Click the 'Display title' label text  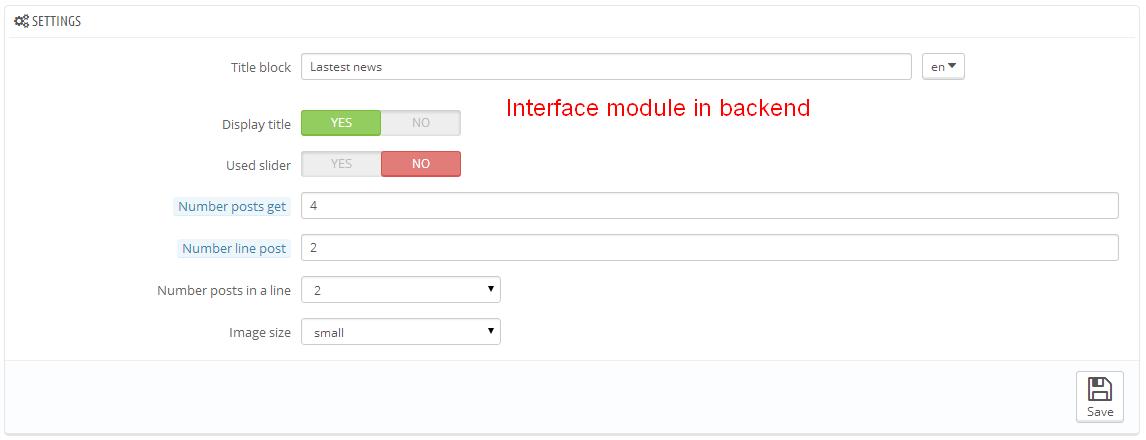[x=256, y=125]
